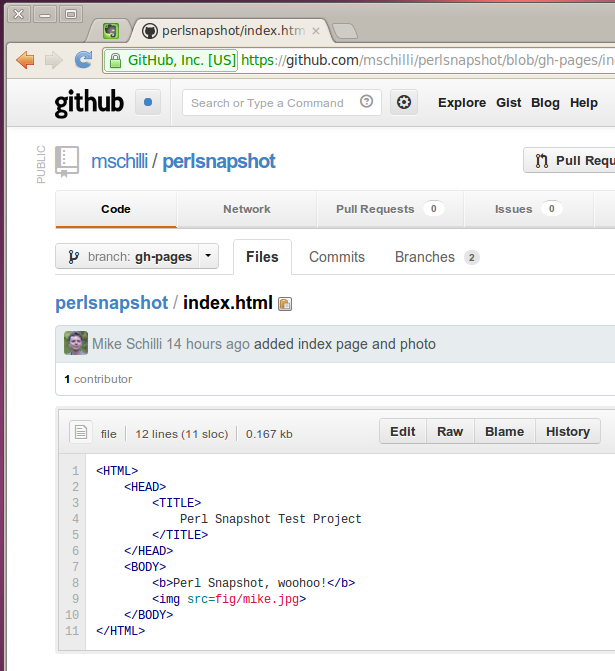Click the 'Perl Snapshot Test Project' code line
Image resolution: width=615 pixels, height=671 pixels.
tap(271, 519)
